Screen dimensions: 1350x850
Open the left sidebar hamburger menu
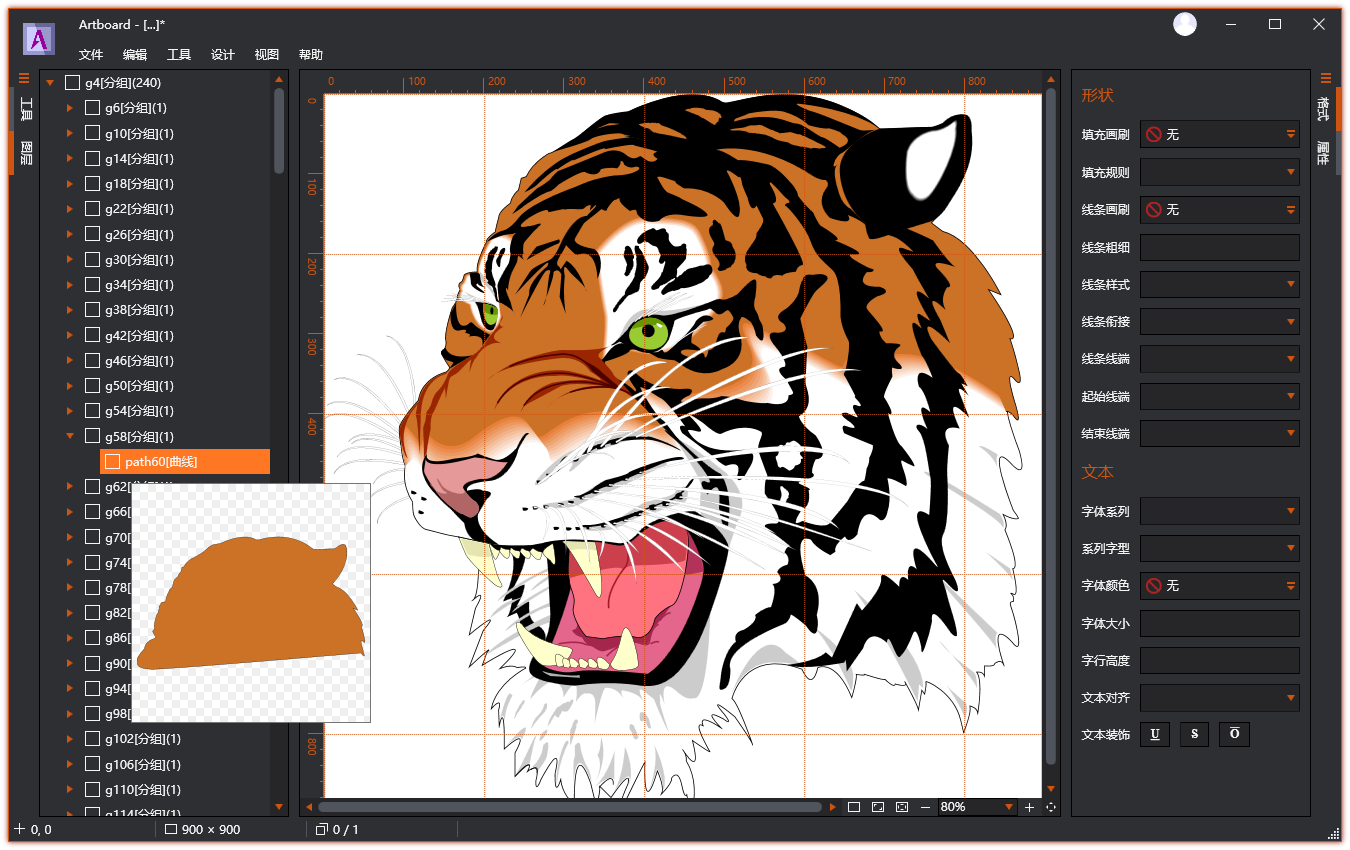[x=24, y=78]
